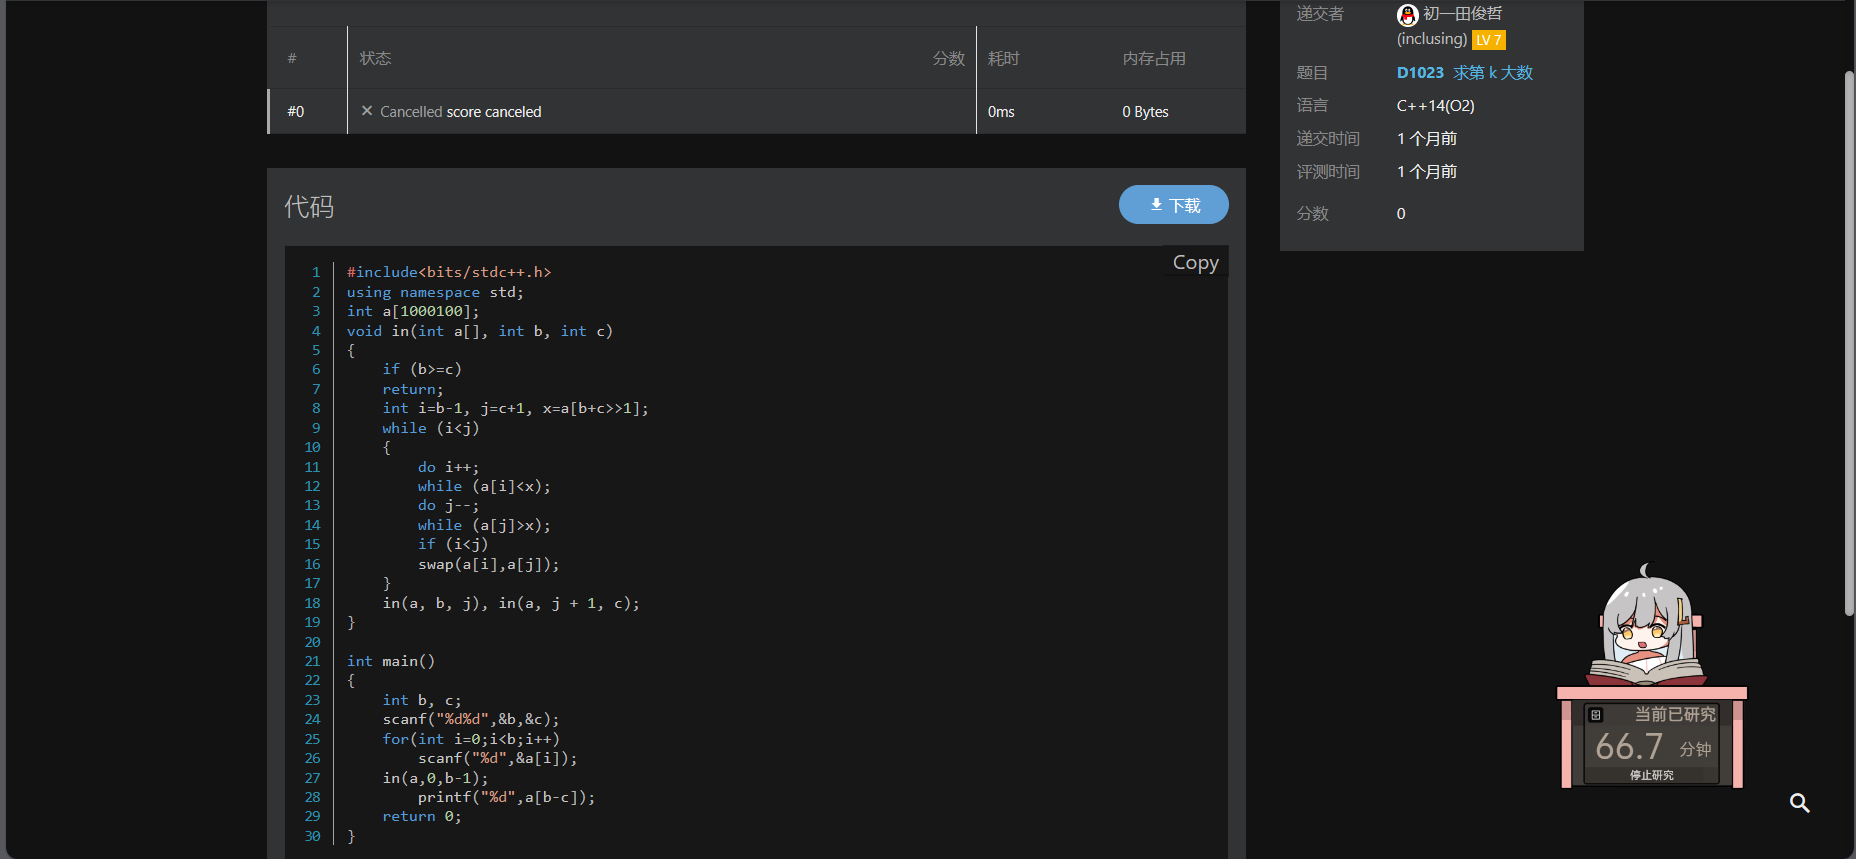Click code line swap(a[i],a[j]);

click(x=489, y=564)
